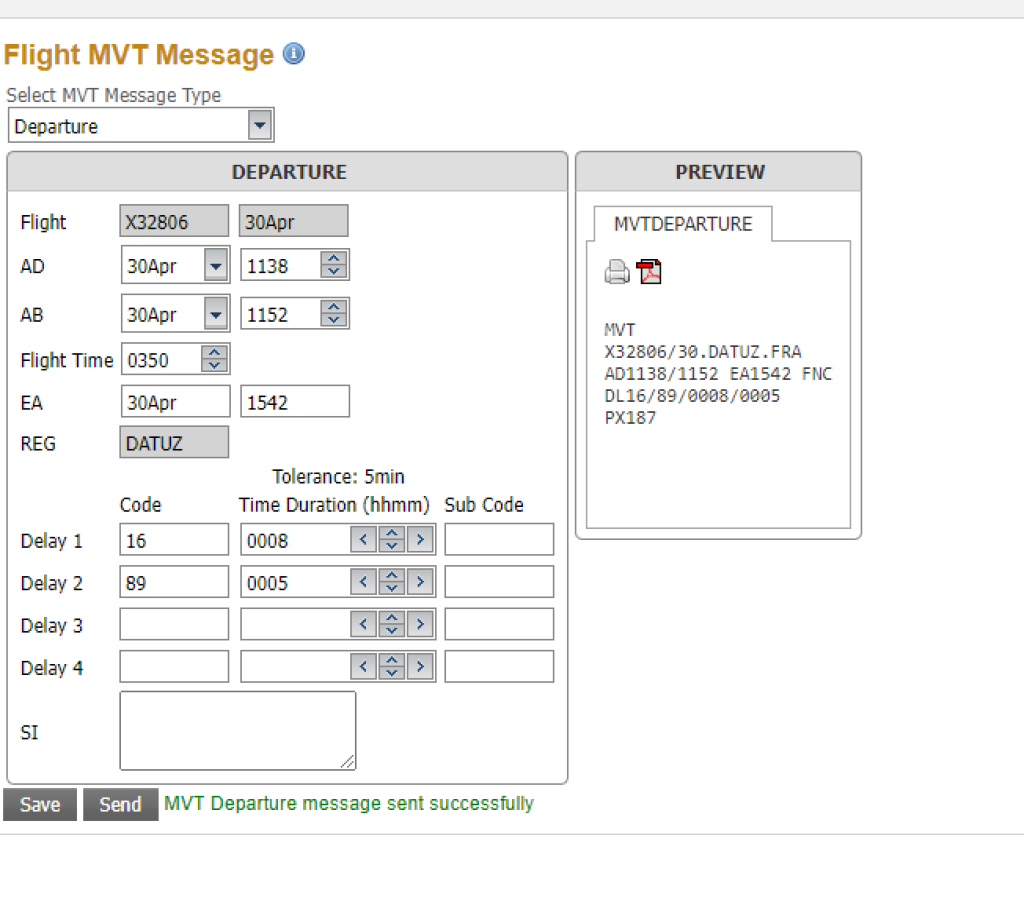
Task: Open the MVT Message Type dropdown
Action: 259,126
